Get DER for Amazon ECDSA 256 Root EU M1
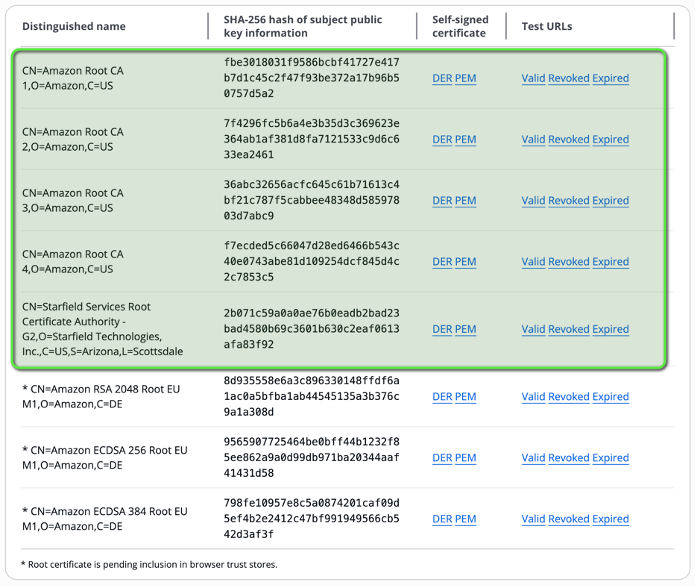 pos(444,459)
